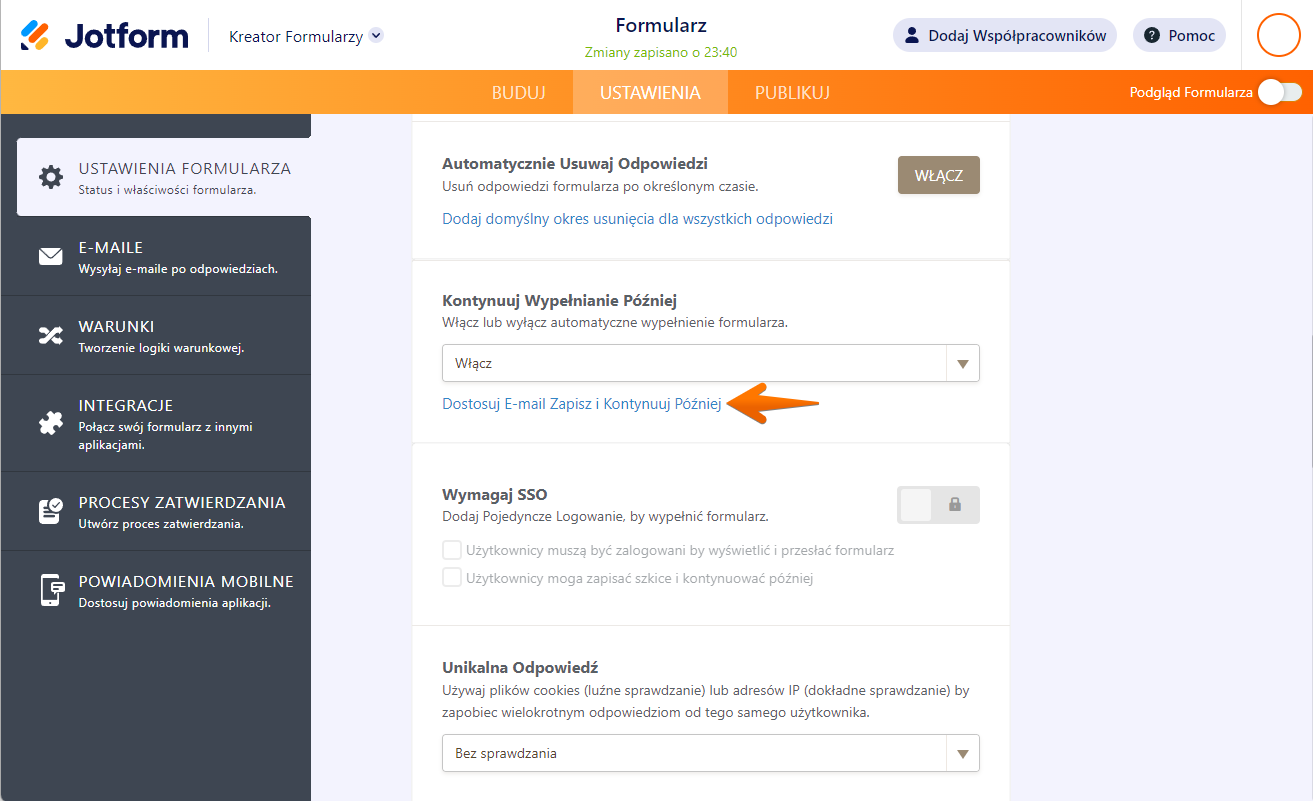
Task: Click the Powiadomienia Mobilne phone icon
Action: point(50,590)
